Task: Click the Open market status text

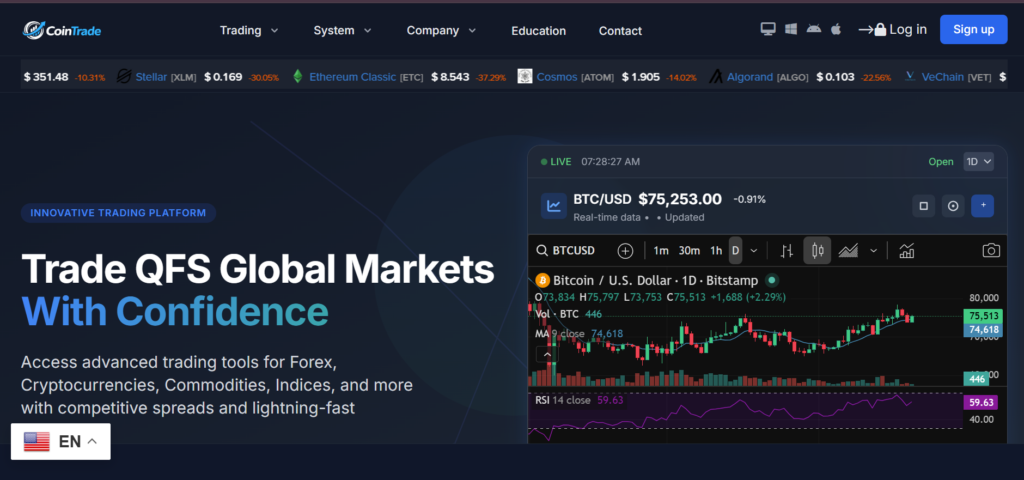Action: (941, 162)
